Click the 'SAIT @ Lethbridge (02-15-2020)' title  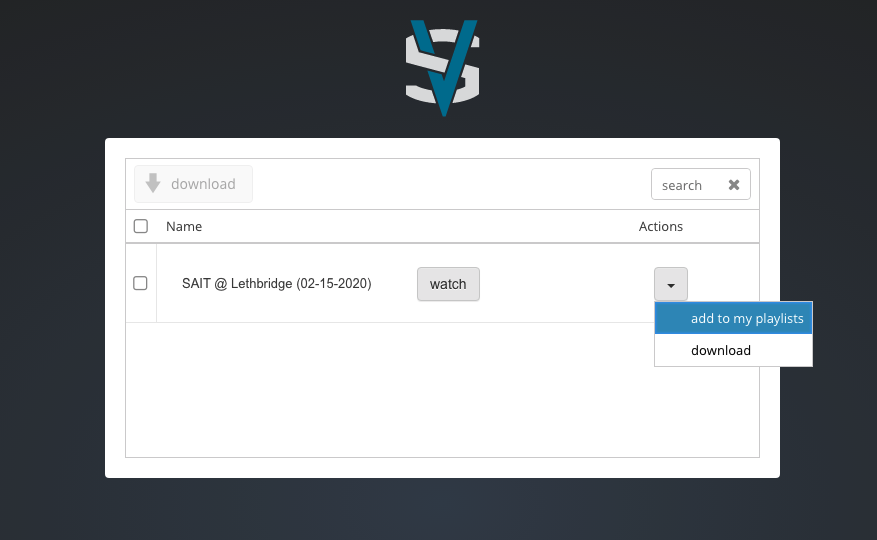(276, 284)
